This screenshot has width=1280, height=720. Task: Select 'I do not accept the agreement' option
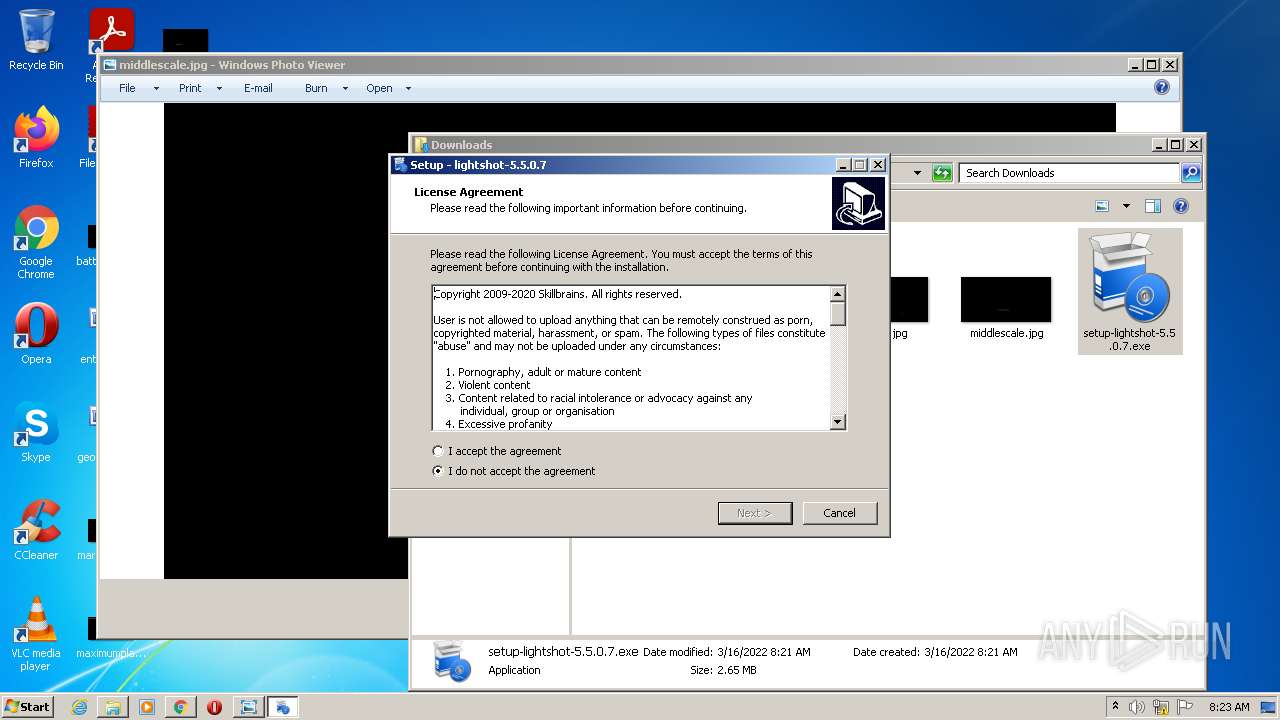coord(438,471)
